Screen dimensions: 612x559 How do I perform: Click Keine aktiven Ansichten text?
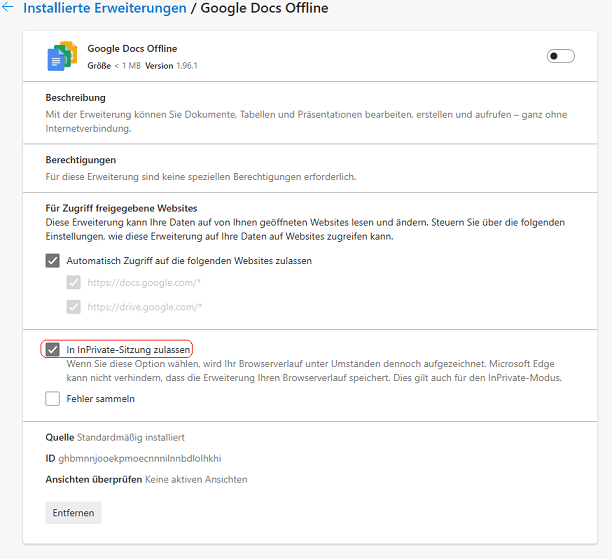(x=196, y=479)
